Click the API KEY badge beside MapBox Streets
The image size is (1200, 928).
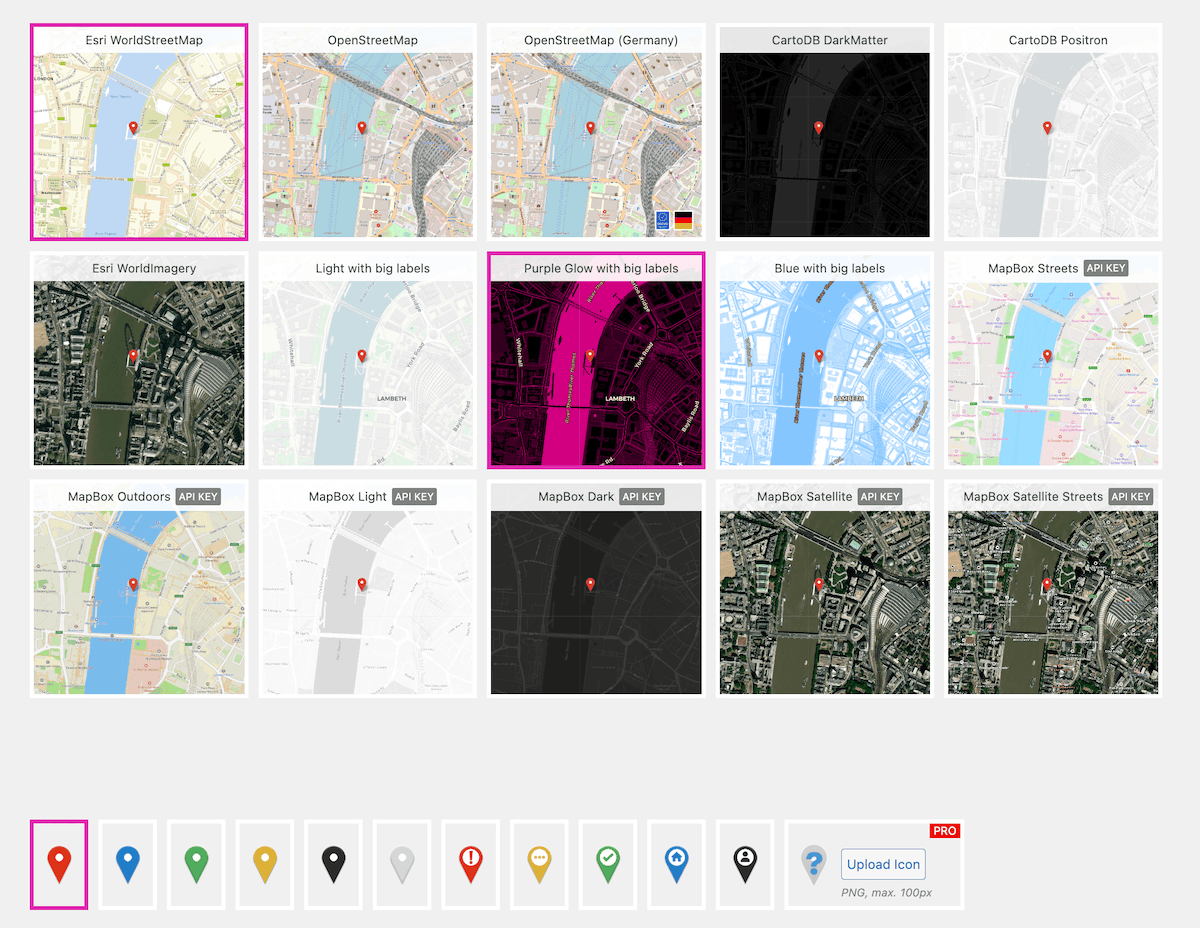[x=1106, y=268]
